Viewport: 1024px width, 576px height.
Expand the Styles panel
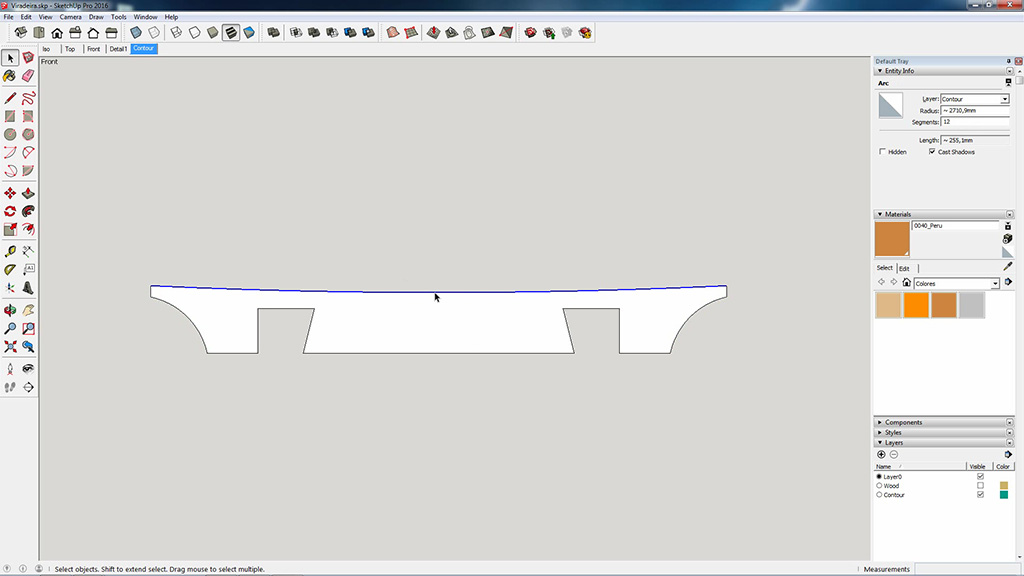tap(880, 432)
